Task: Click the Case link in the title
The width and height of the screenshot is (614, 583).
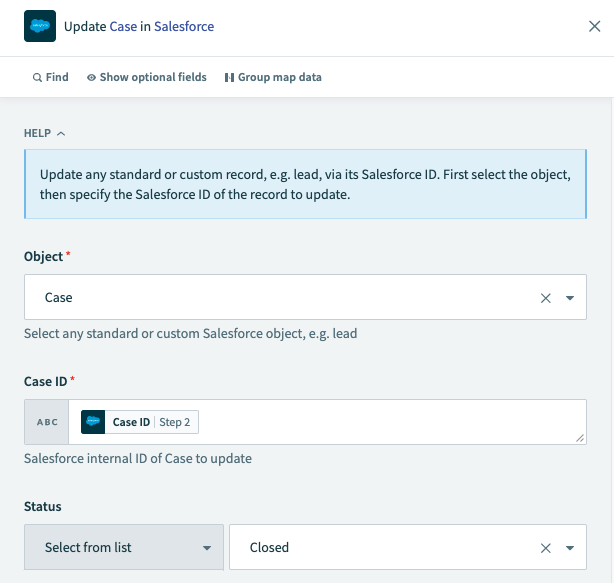Action: point(123,27)
